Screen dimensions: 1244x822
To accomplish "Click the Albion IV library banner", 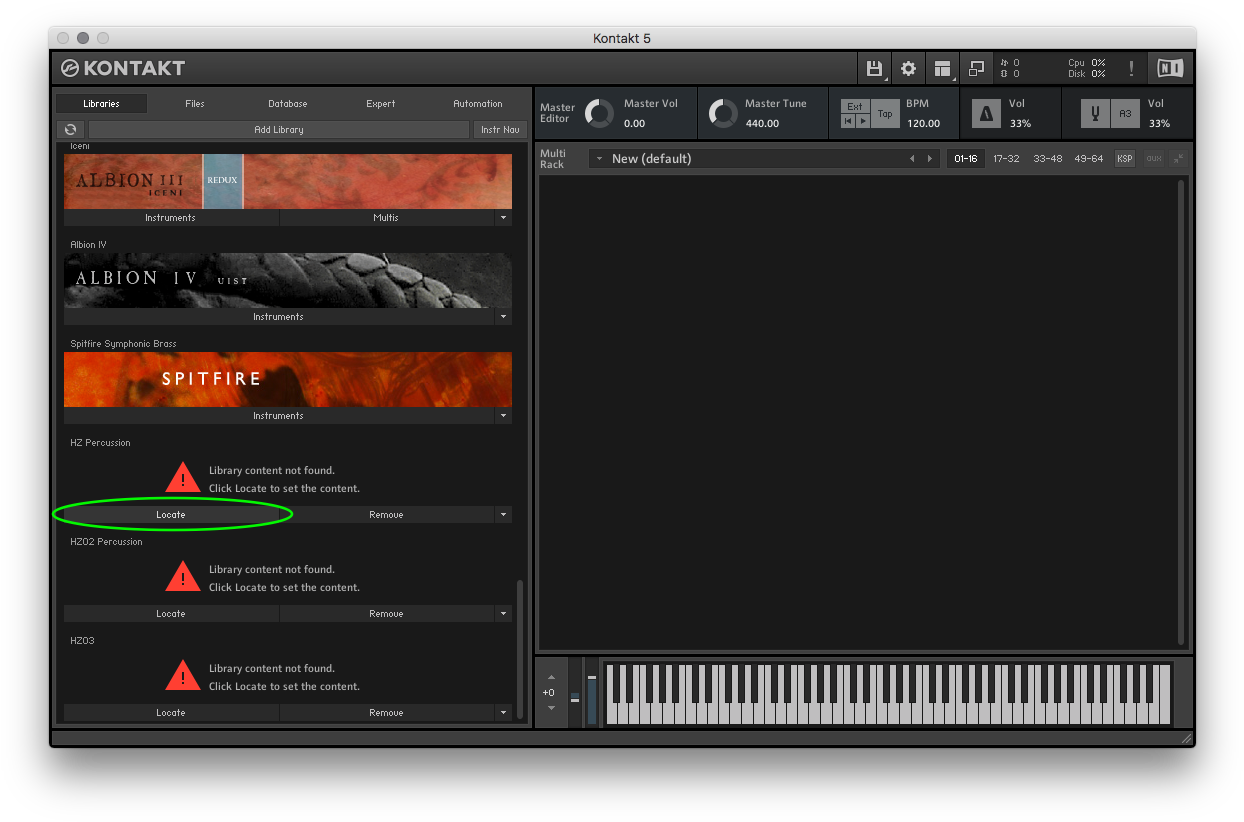I will pyautogui.click(x=288, y=280).
